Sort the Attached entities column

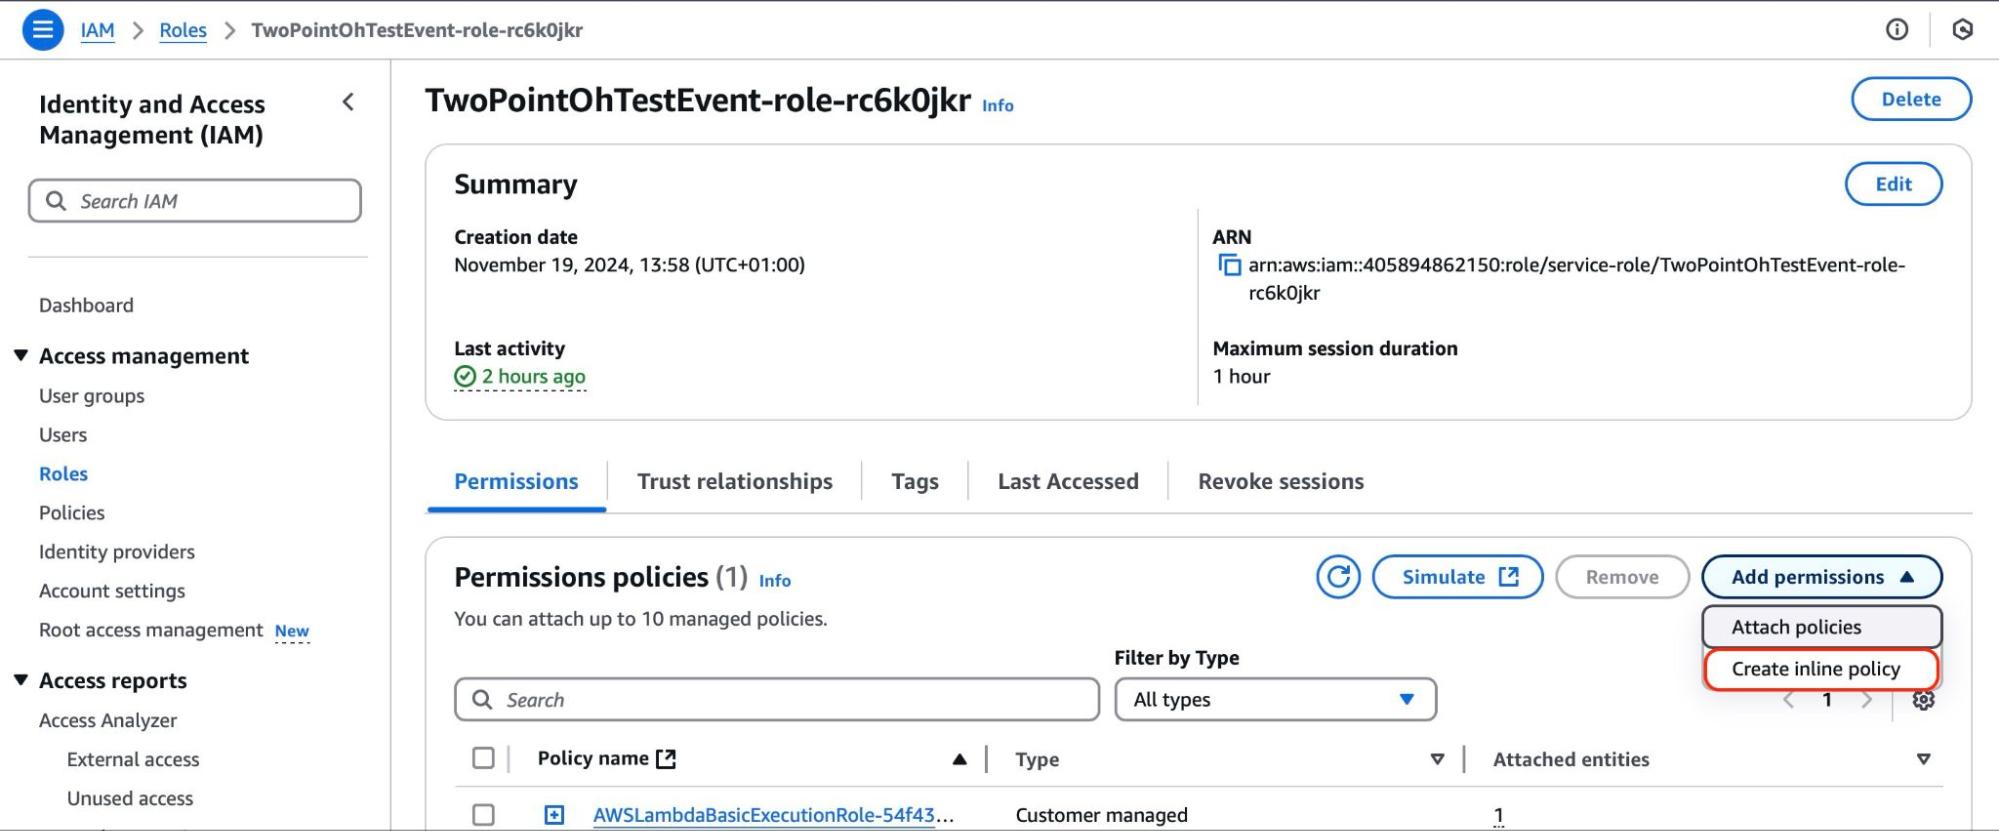coord(1923,760)
